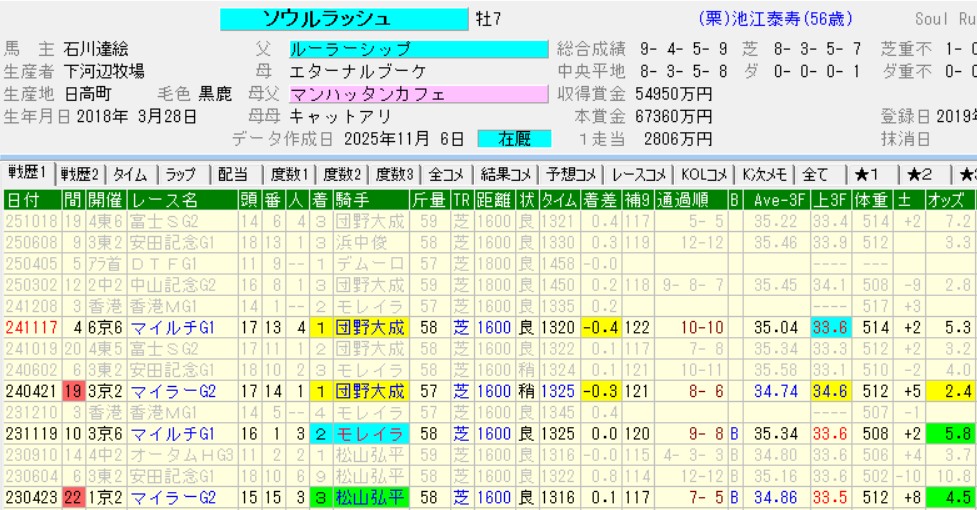Open the タイム tab
977x510 pixels.
(x=131, y=174)
